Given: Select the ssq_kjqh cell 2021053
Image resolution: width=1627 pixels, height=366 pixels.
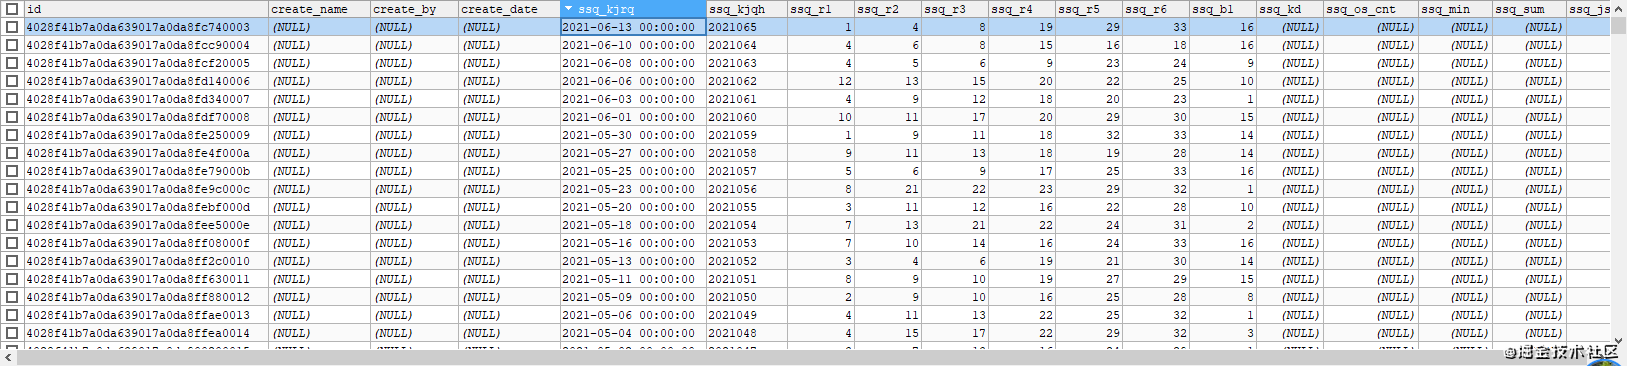Looking at the screenshot, I should pos(747,243).
